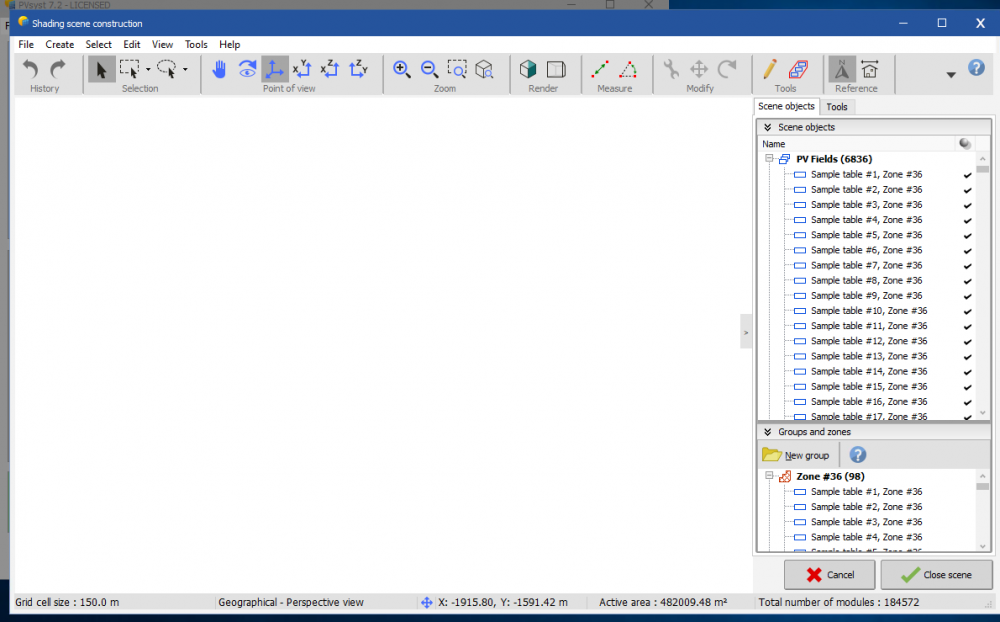Activate the orbit rotation view tool
1000x622 pixels.
click(x=246, y=69)
